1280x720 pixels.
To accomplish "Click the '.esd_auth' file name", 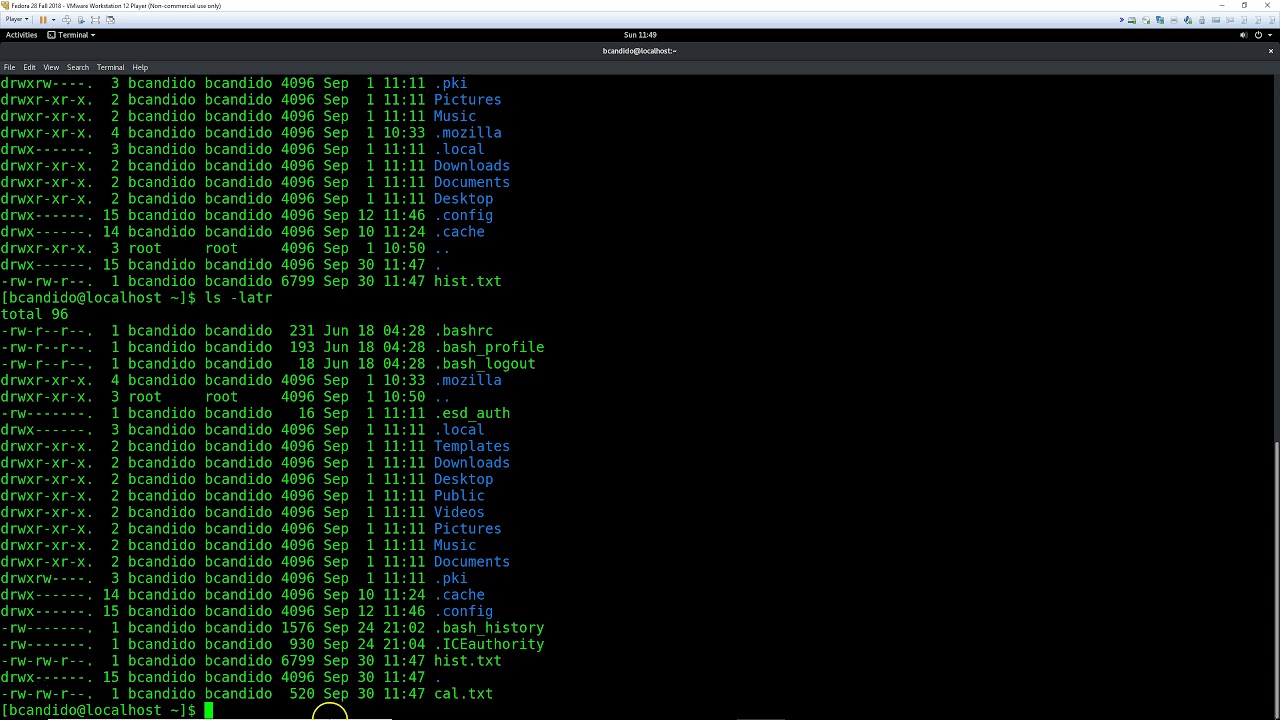I will [x=472, y=413].
